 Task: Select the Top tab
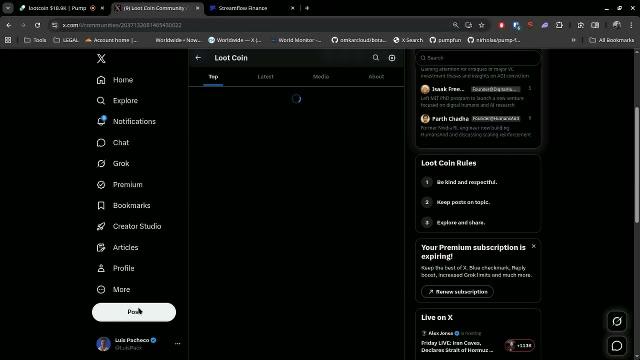coord(213,77)
